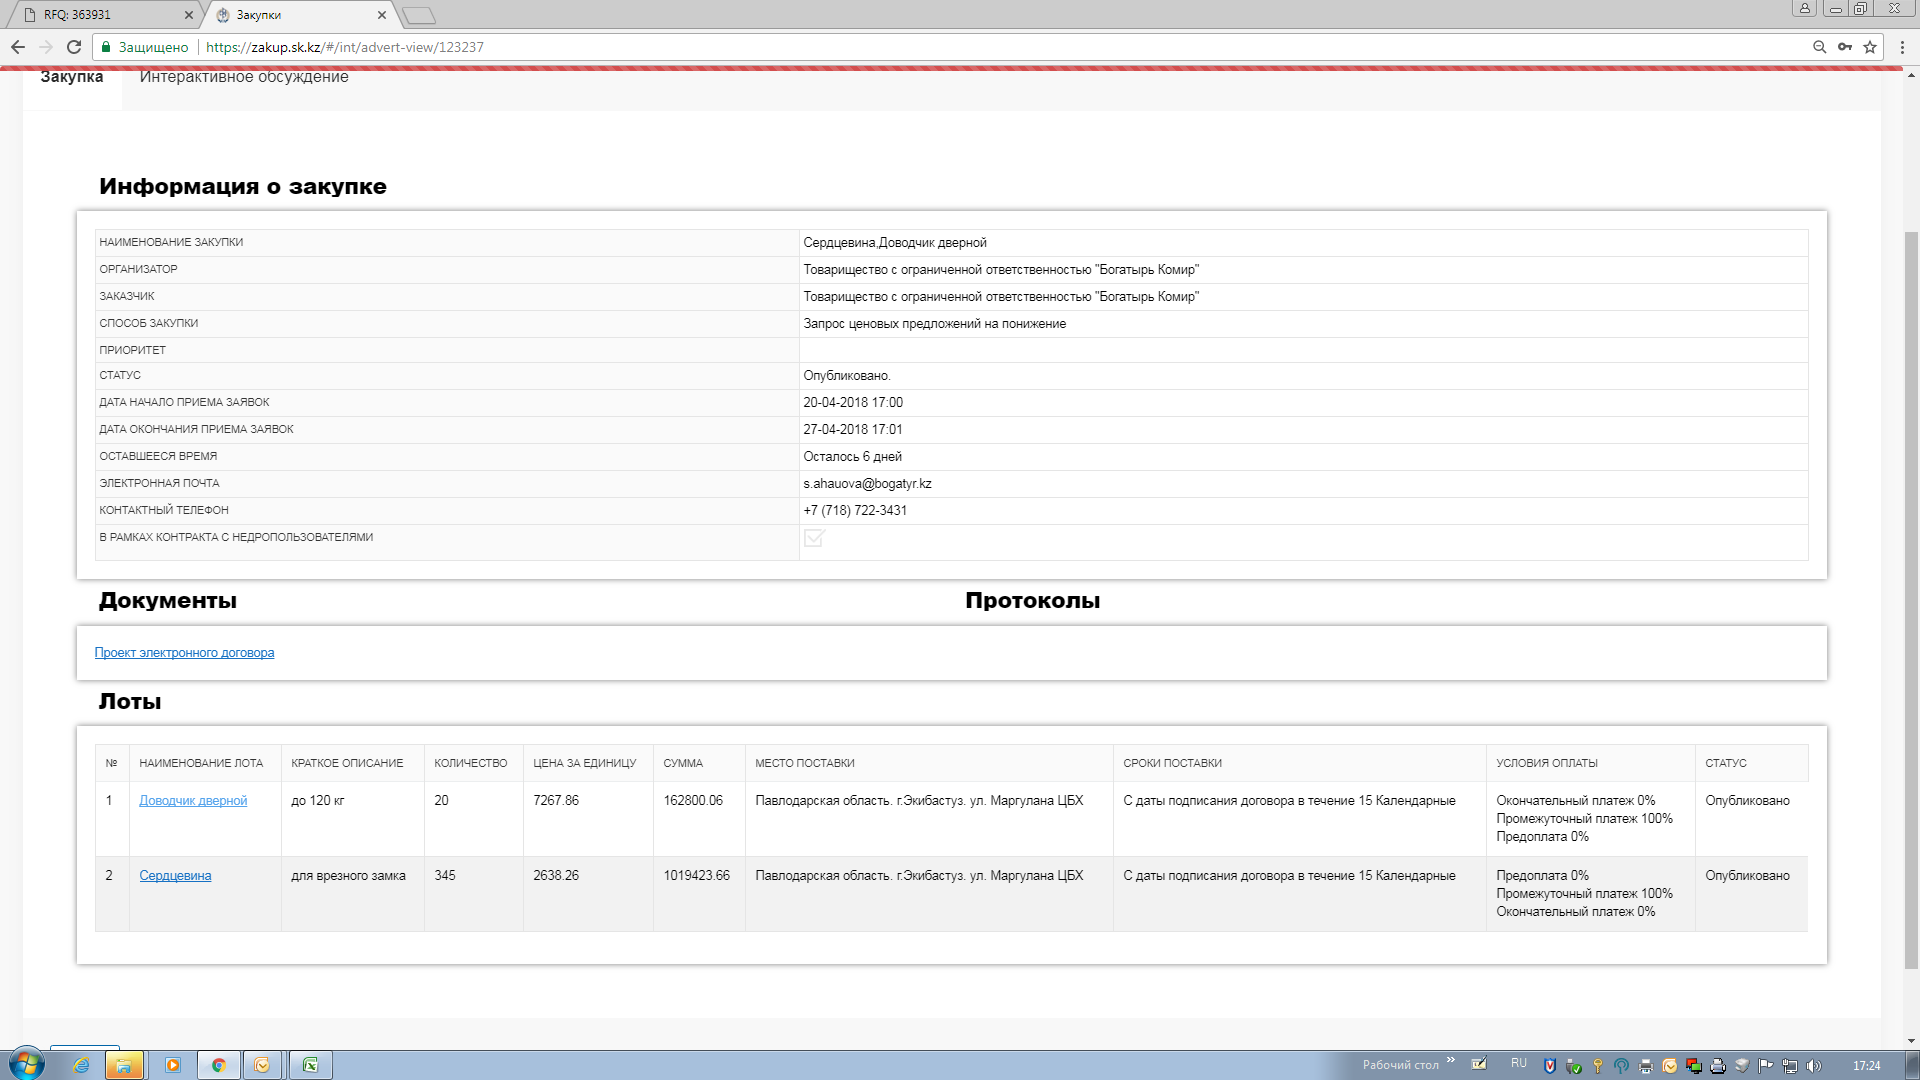Open the Windows Start menu orb
Viewport: 1920px width, 1080px height.
(26, 1064)
